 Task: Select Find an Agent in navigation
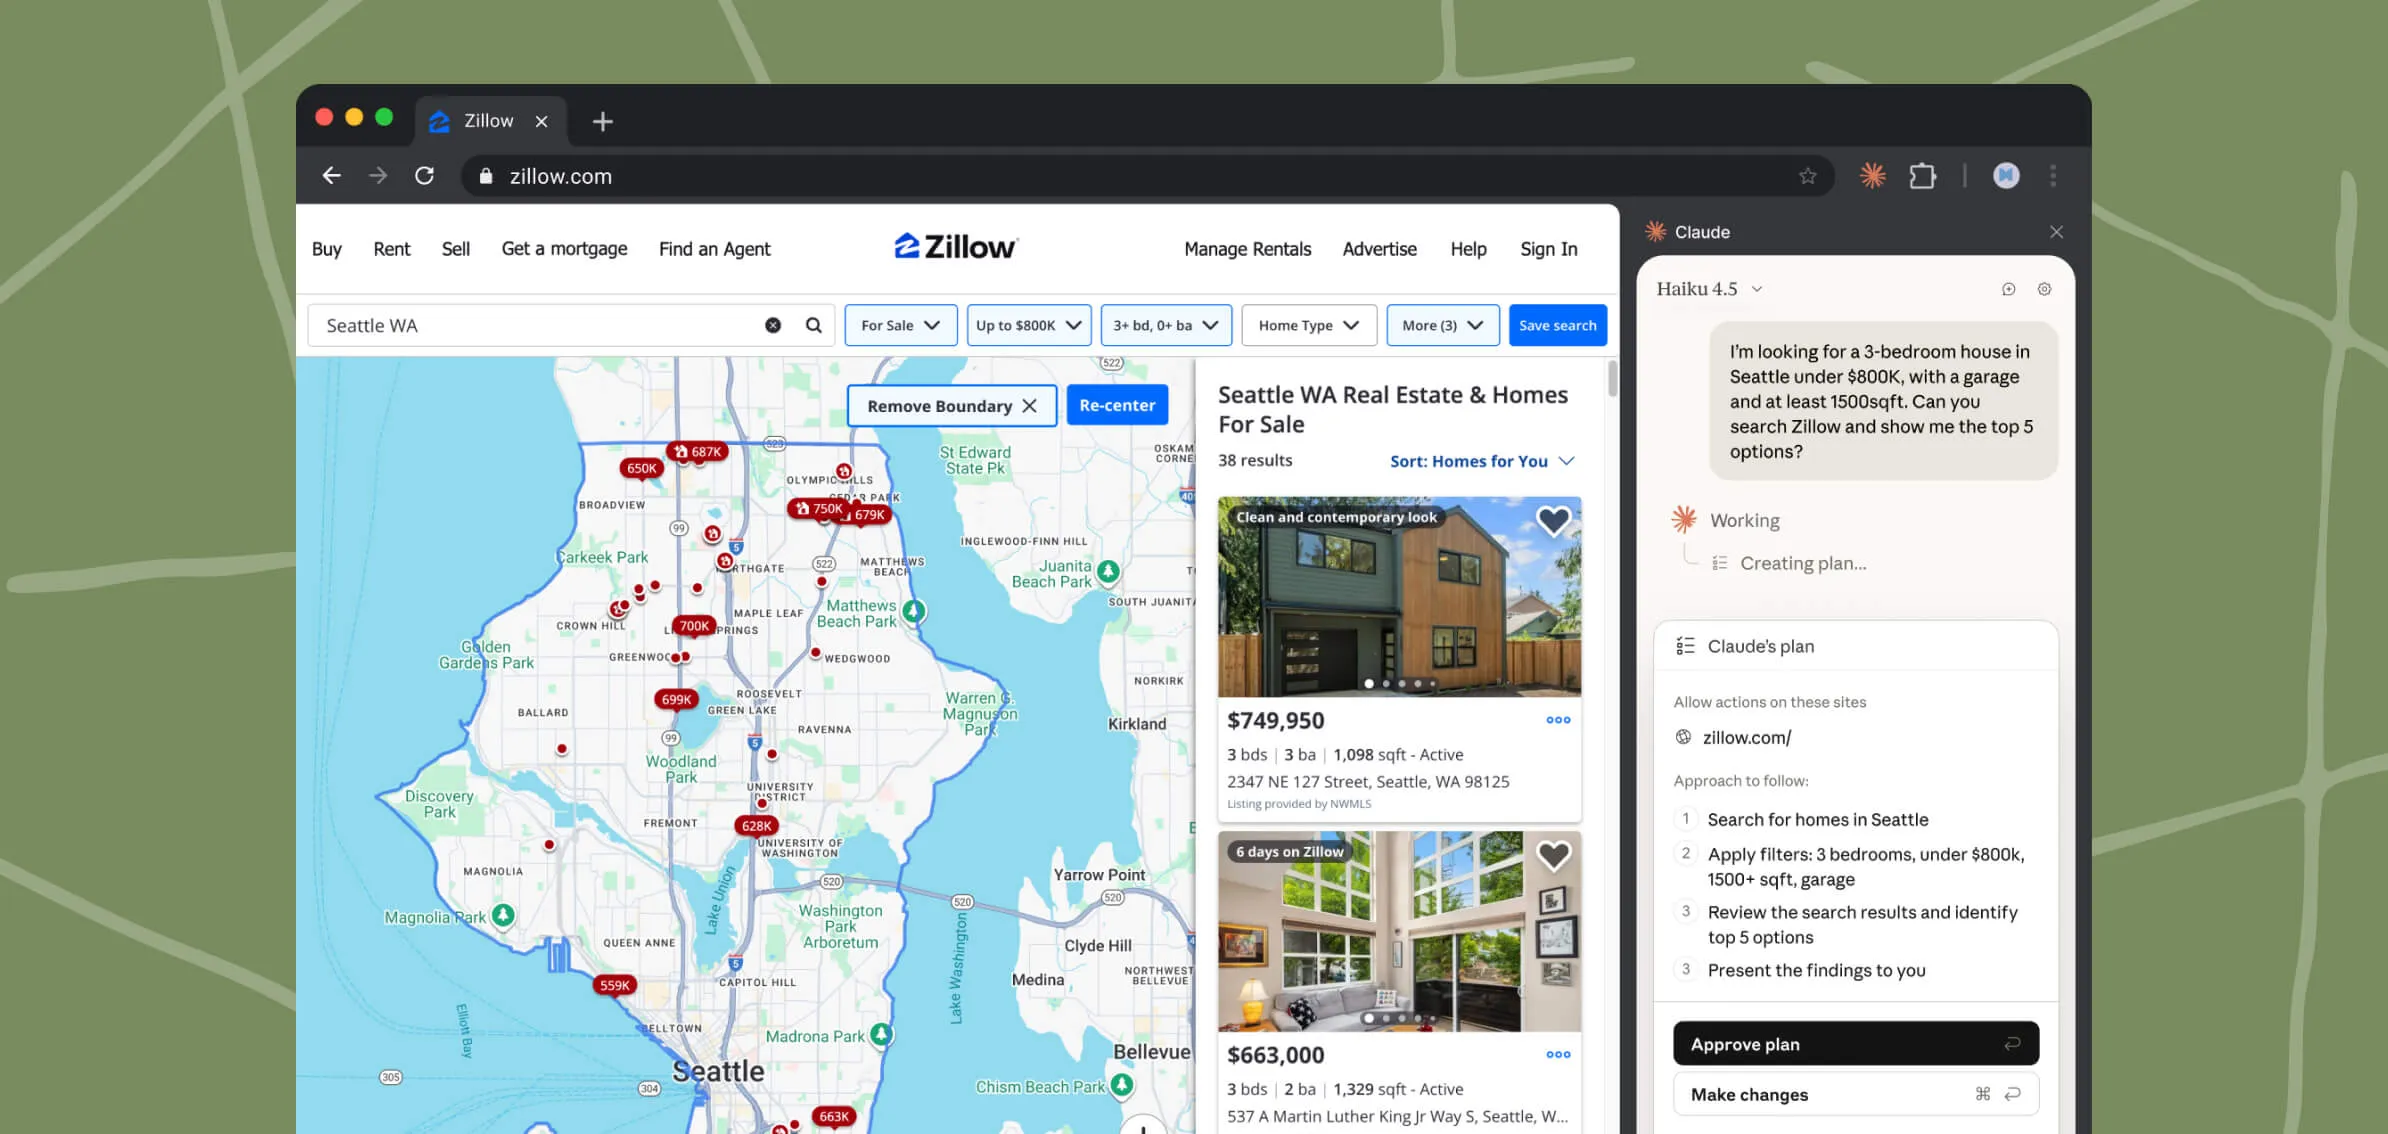point(714,249)
